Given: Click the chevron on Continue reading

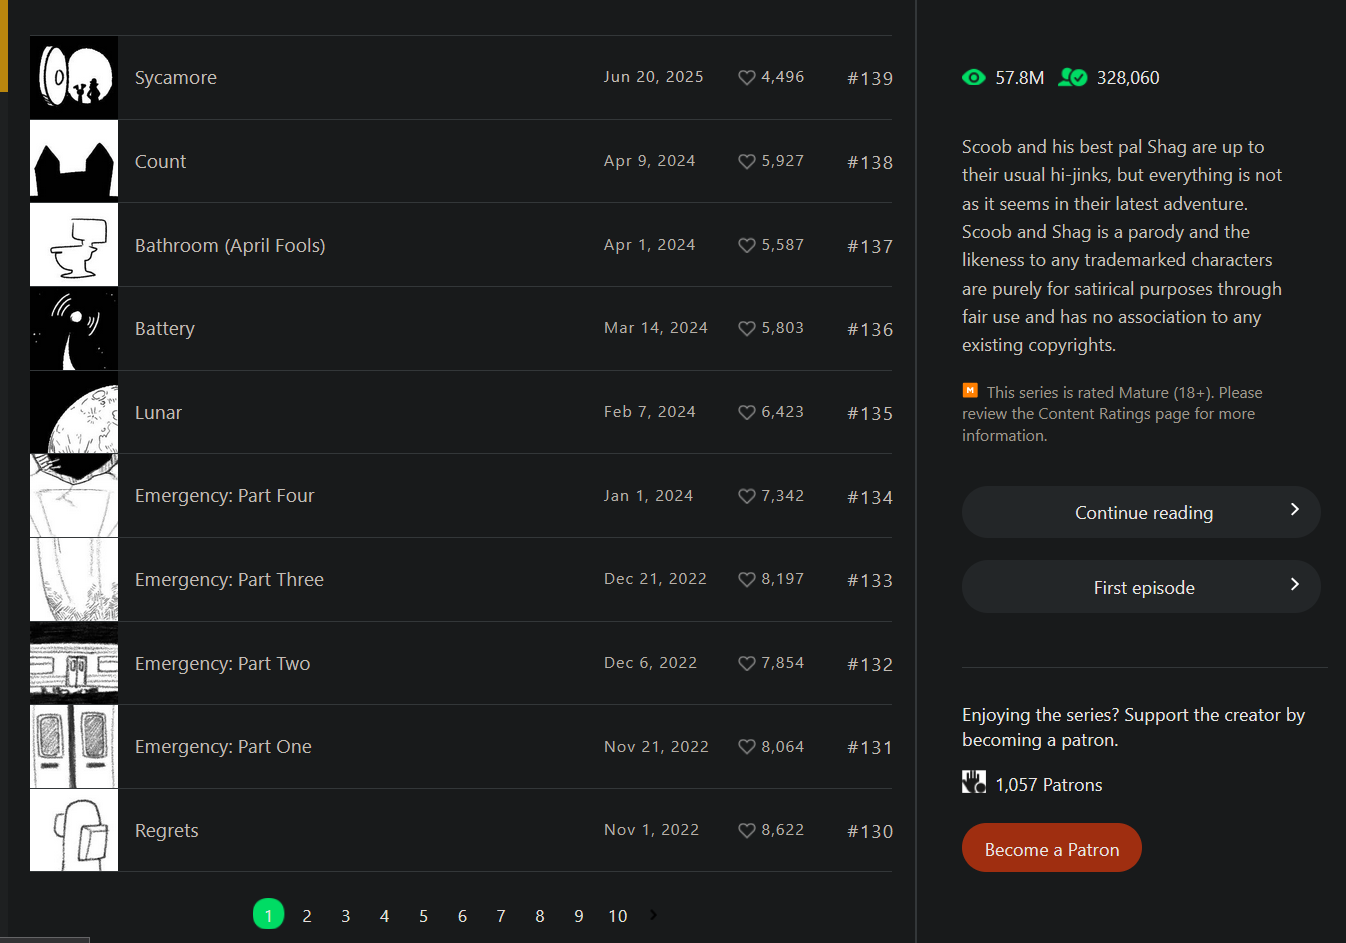Looking at the screenshot, I should 1294,510.
